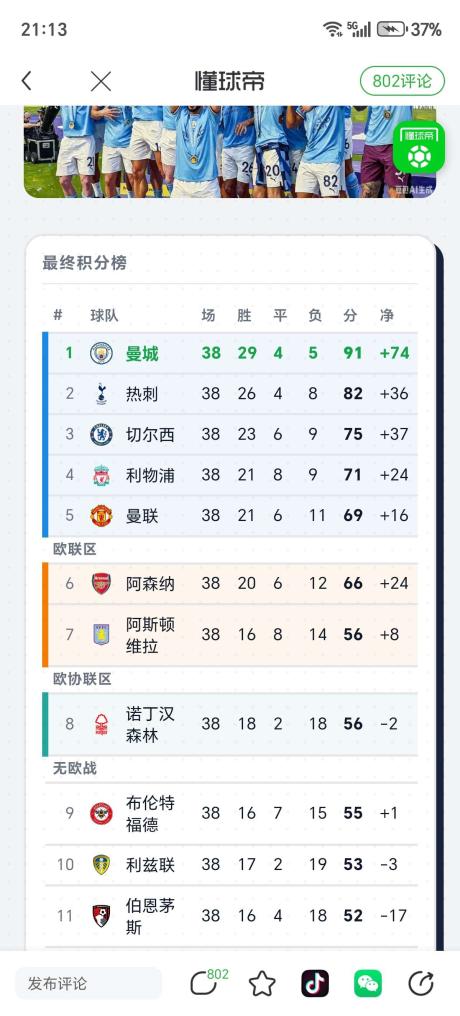Tap the back arrow icon

(x=26, y=81)
